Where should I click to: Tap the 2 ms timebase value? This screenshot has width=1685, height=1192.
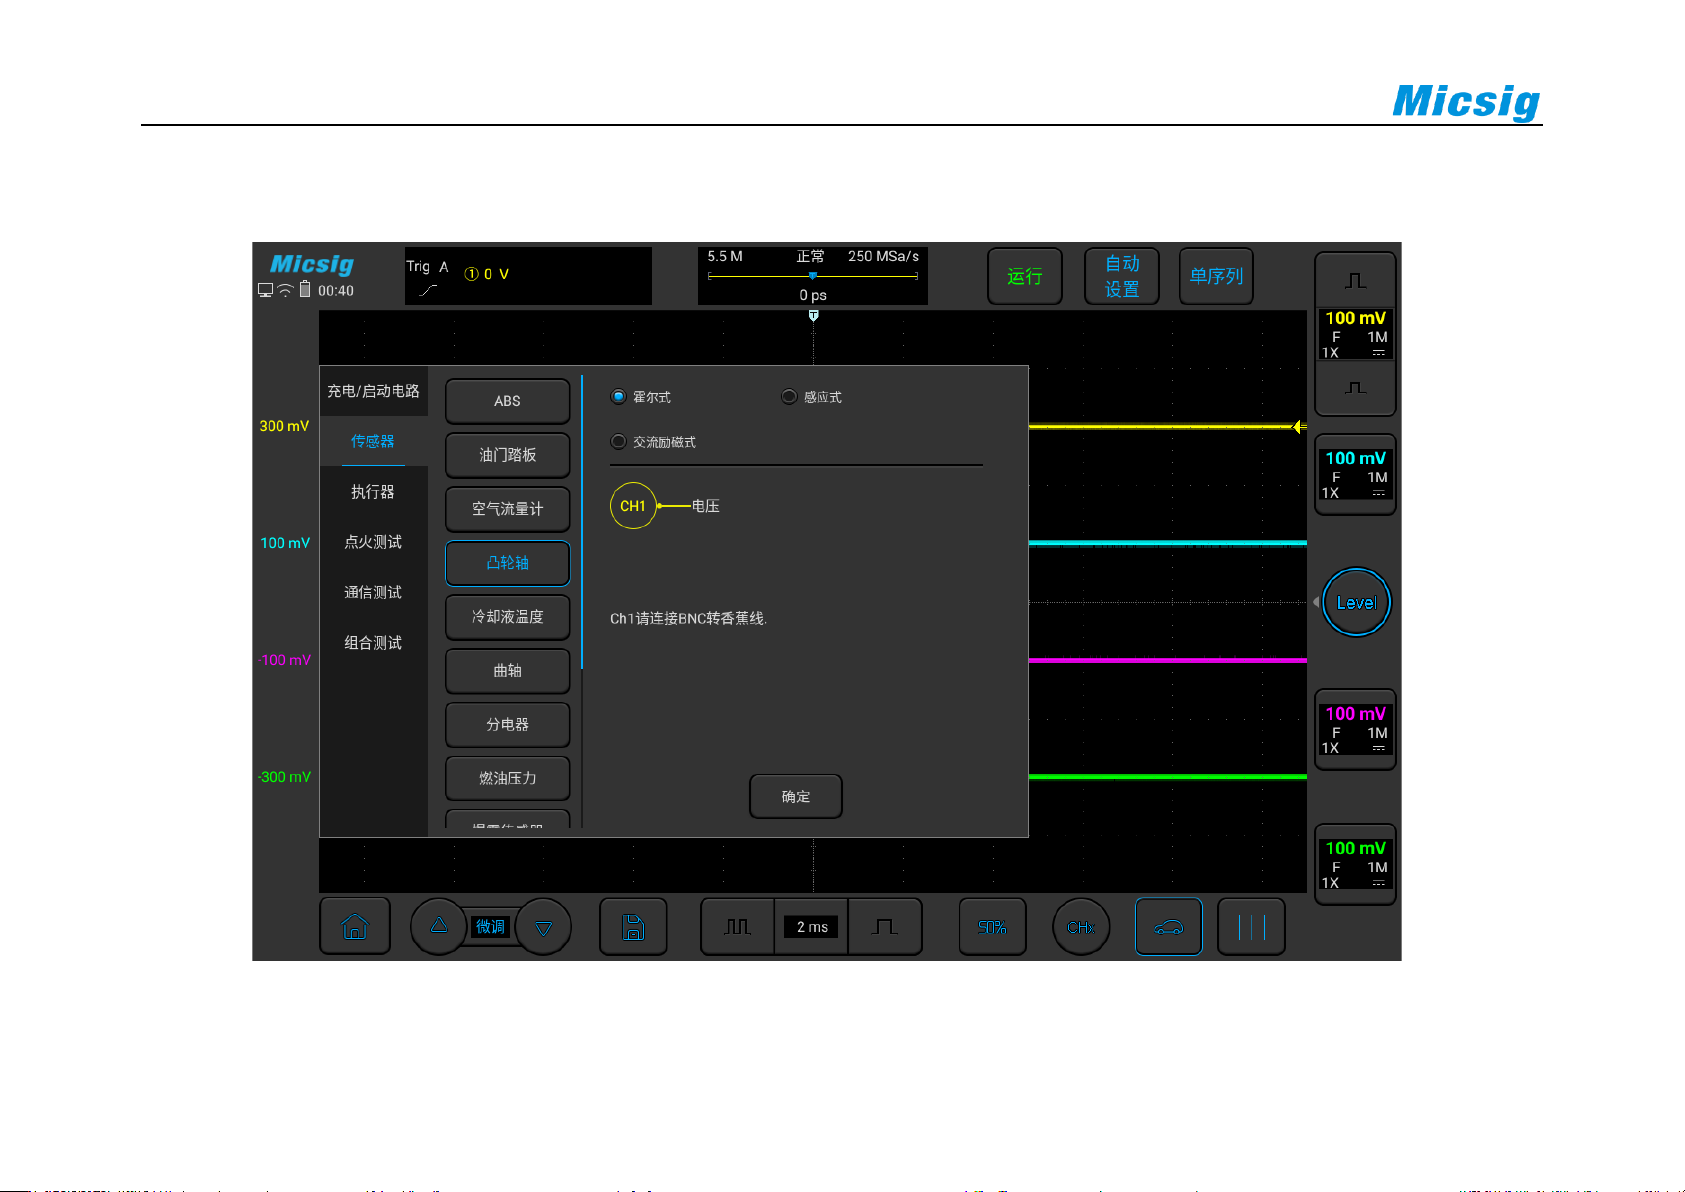click(x=812, y=927)
